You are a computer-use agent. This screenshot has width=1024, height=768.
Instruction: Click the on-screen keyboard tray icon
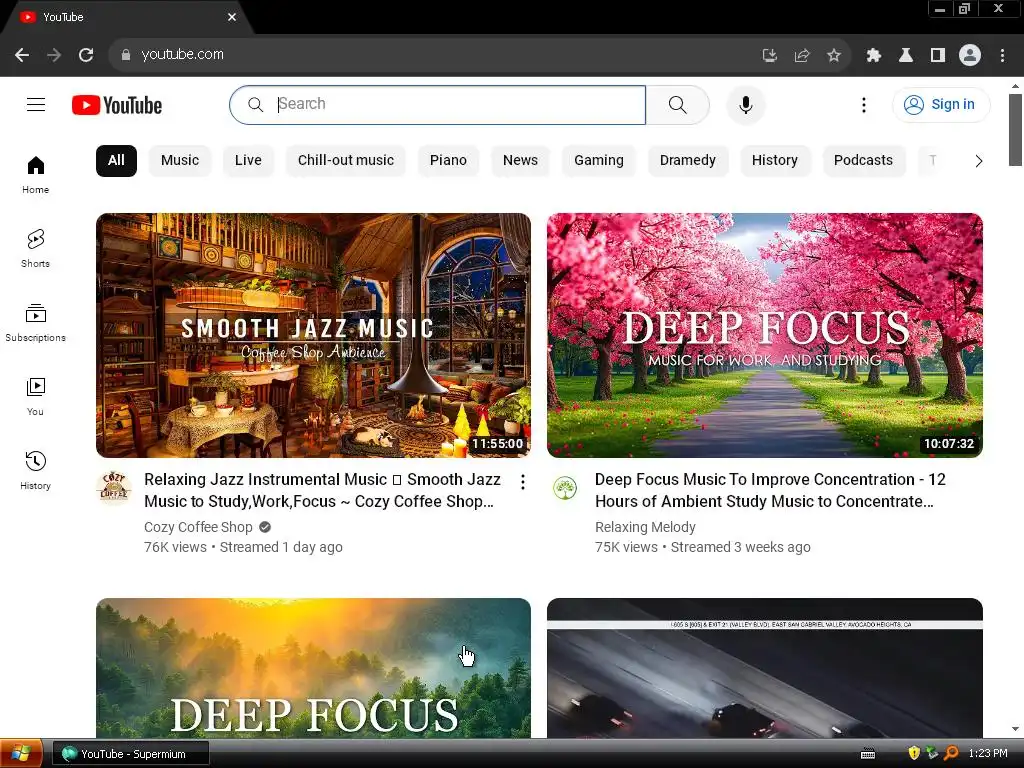[867, 754]
